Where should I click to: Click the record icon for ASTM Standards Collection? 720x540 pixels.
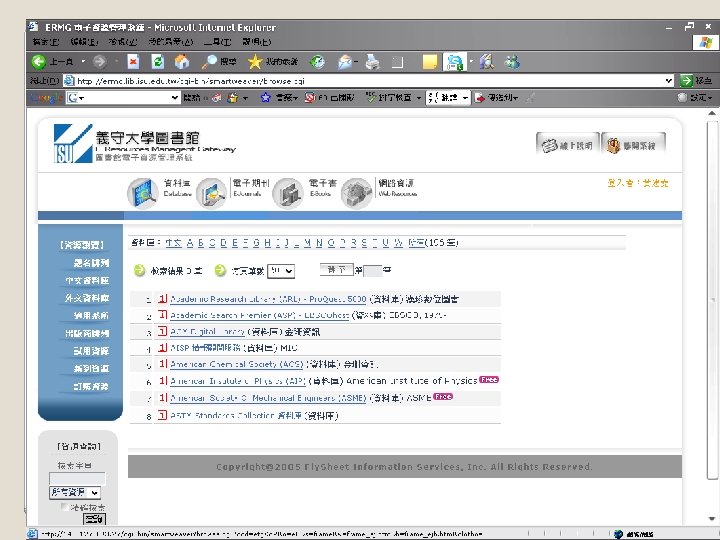point(162,415)
